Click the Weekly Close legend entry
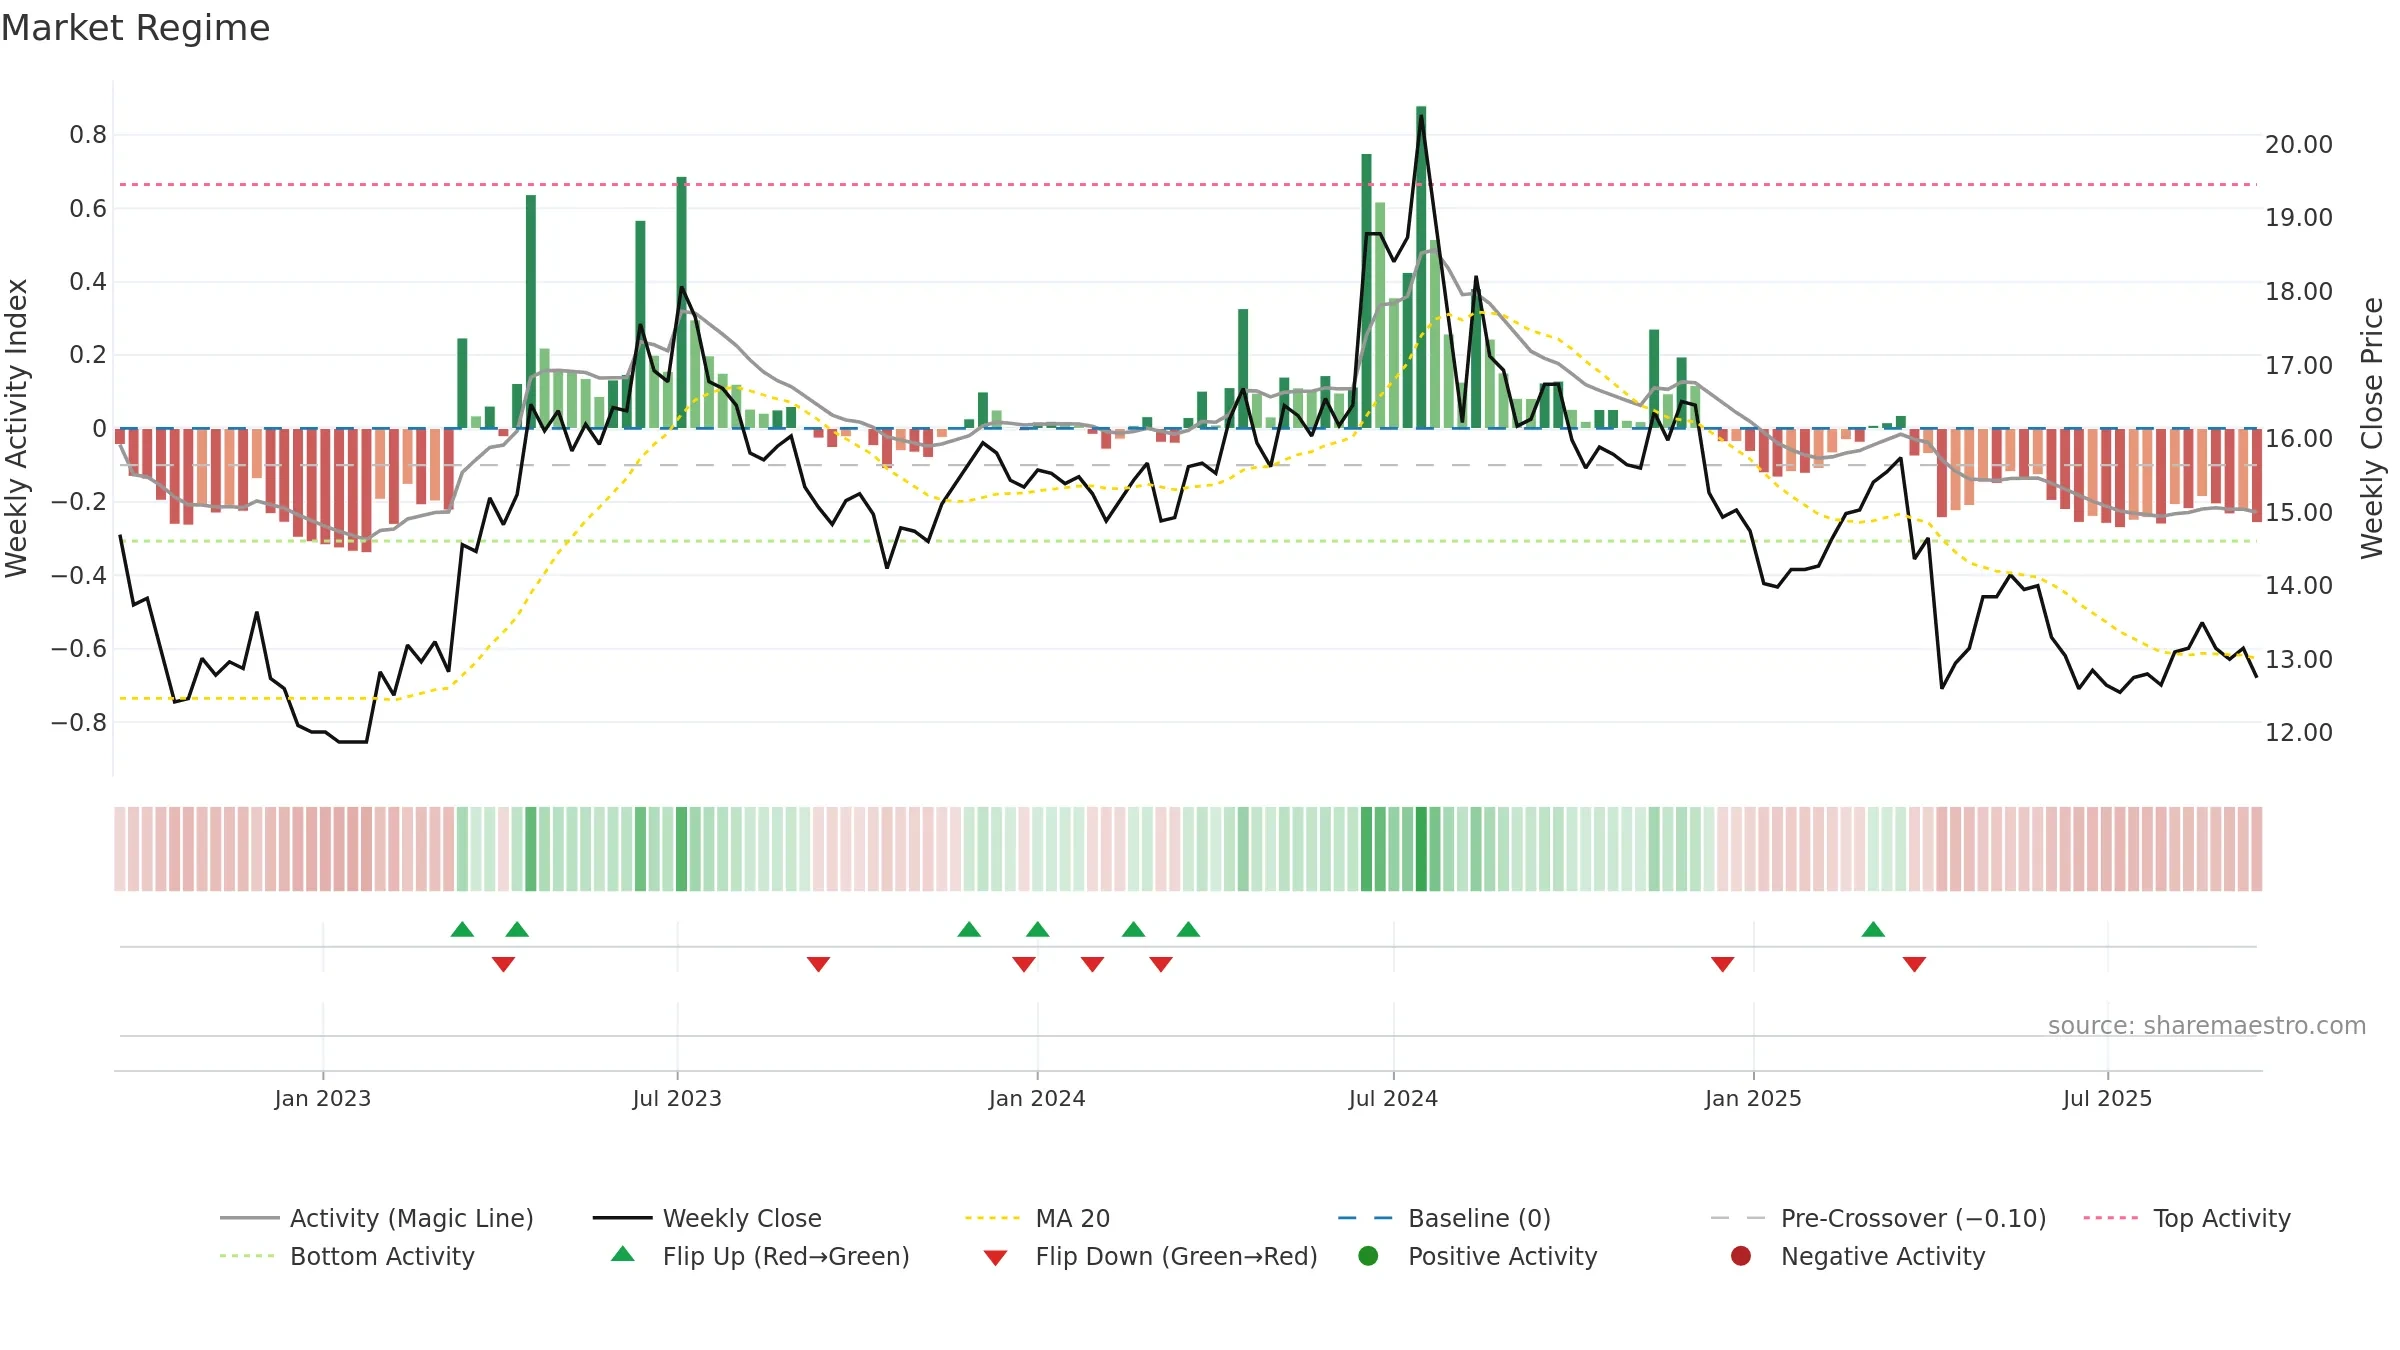This screenshot has width=2400, height=1350. tap(707, 1218)
